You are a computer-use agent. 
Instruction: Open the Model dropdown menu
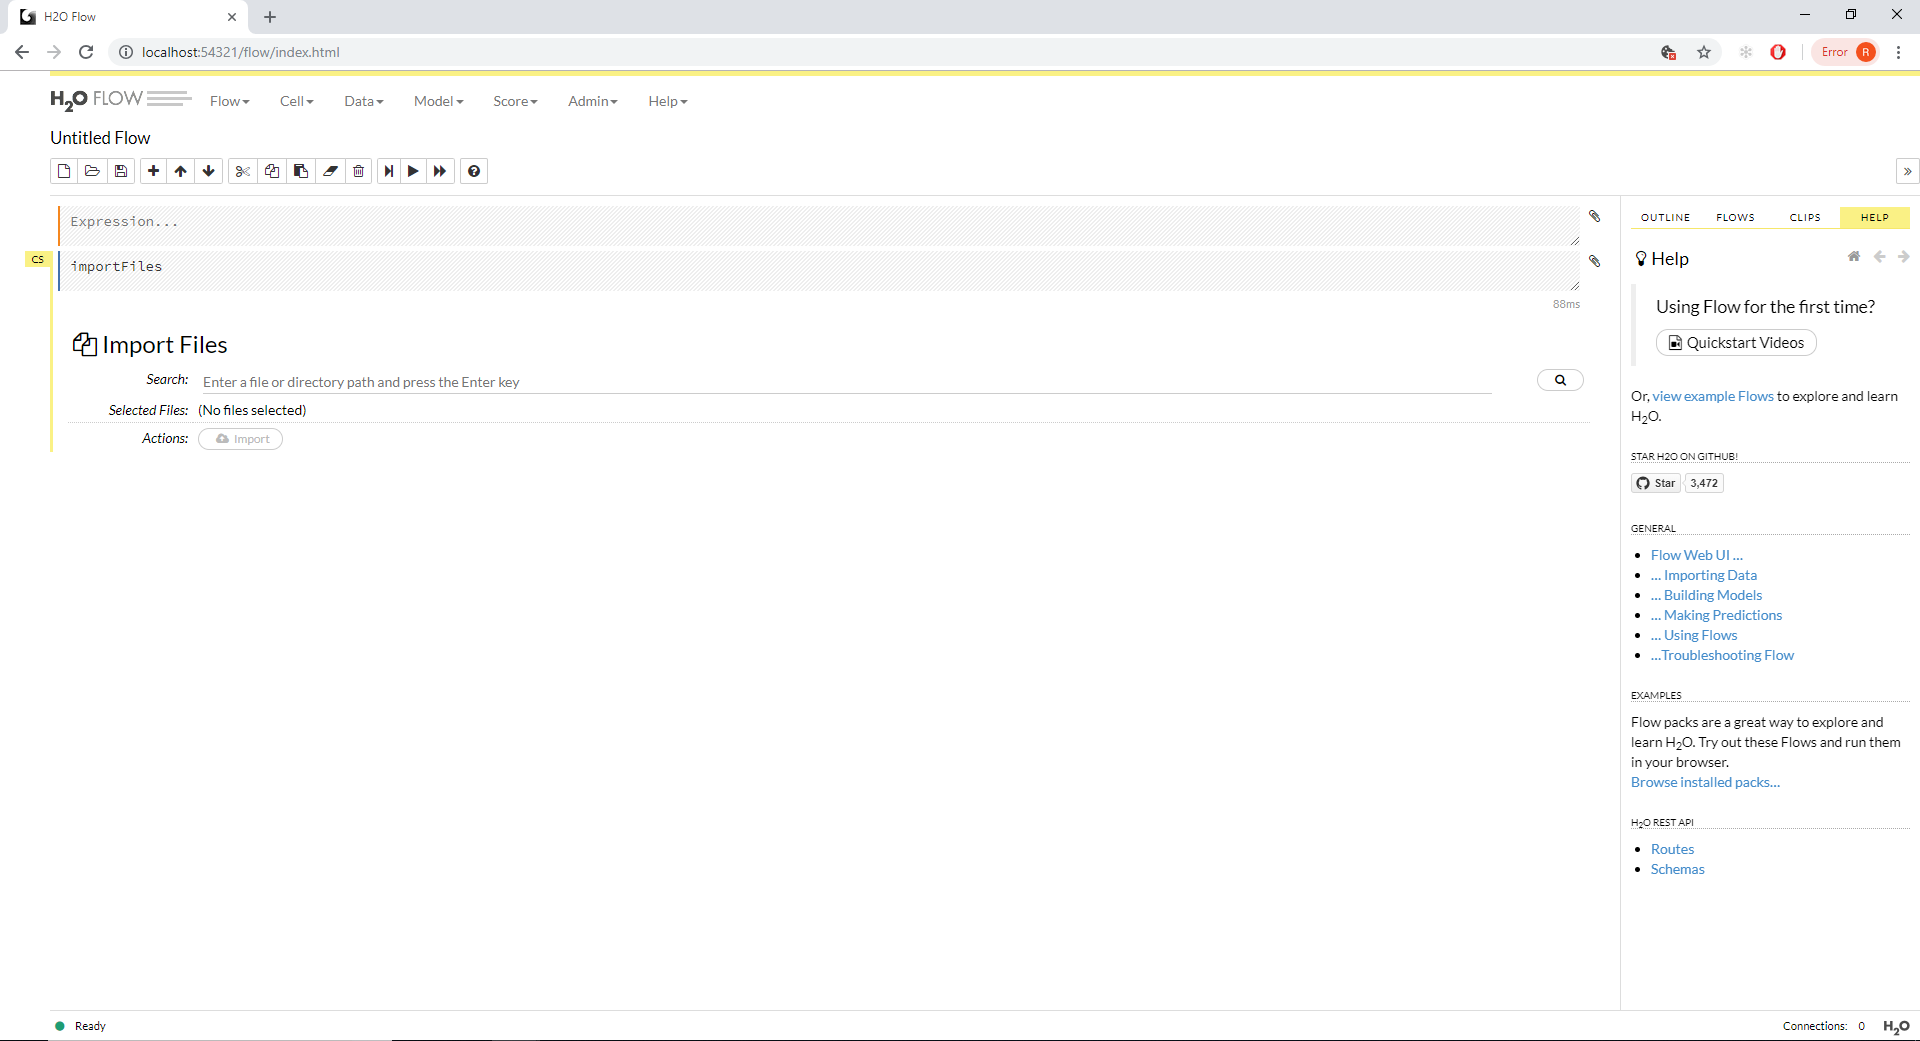click(439, 101)
